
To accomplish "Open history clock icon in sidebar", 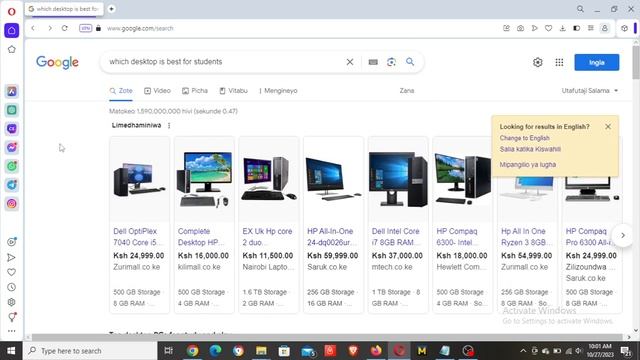I will coord(11,287).
